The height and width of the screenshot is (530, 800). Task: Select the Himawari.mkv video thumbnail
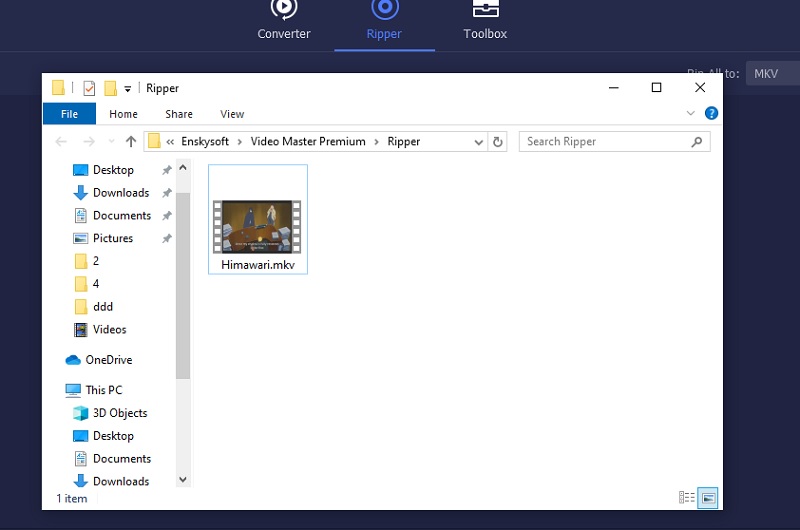coord(257,227)
